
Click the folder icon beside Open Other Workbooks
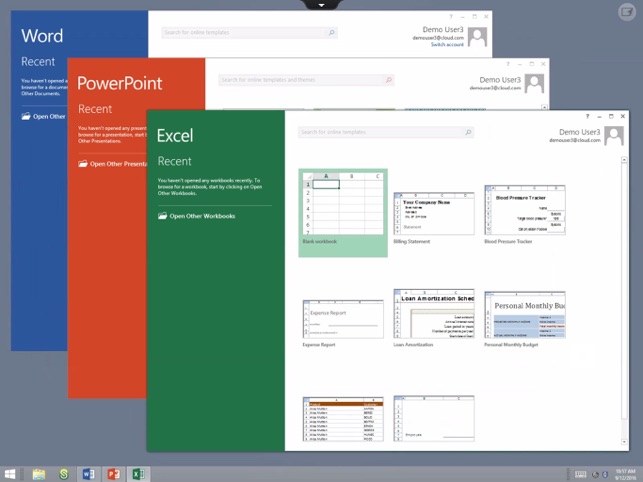[x=162, y=215]
